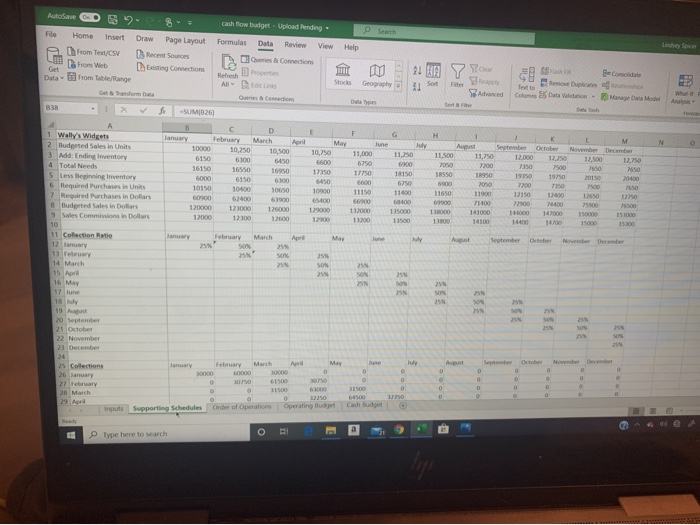Open File Explorer from the taskbar
The height and width of the screenshot is (525, 700).
pos(330,430)
